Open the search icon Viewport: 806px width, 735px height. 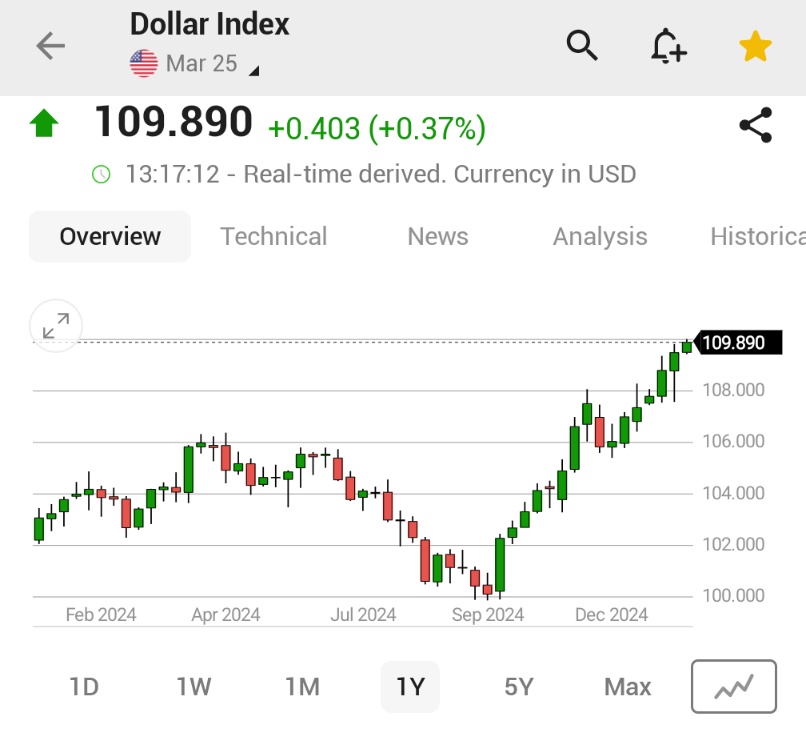(583, 46)
